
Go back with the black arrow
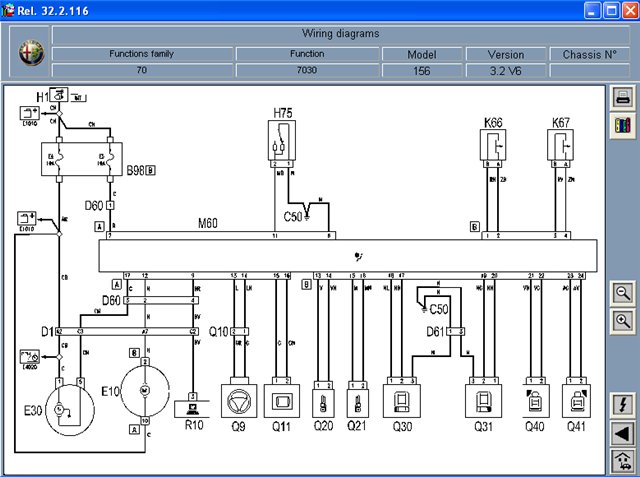pyautogui.click(x=622, y=433)
